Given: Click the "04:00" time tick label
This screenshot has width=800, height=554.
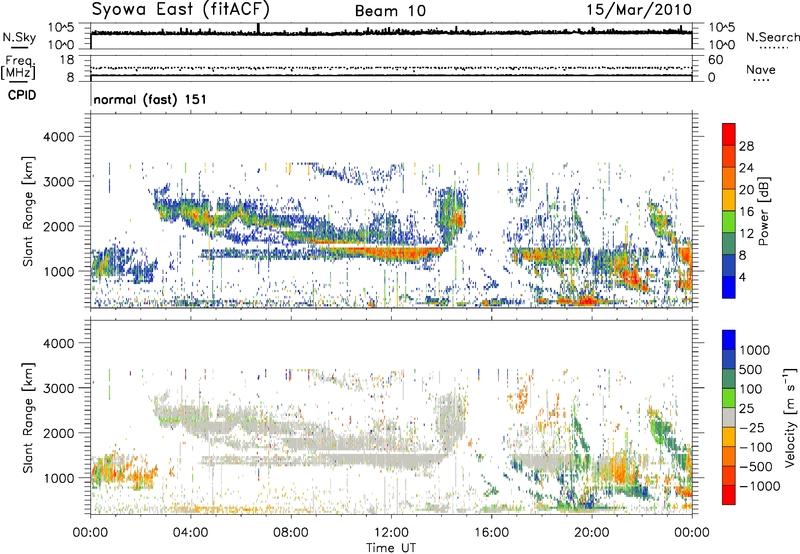Looking at the screenshot, I should tap(190, 533).
